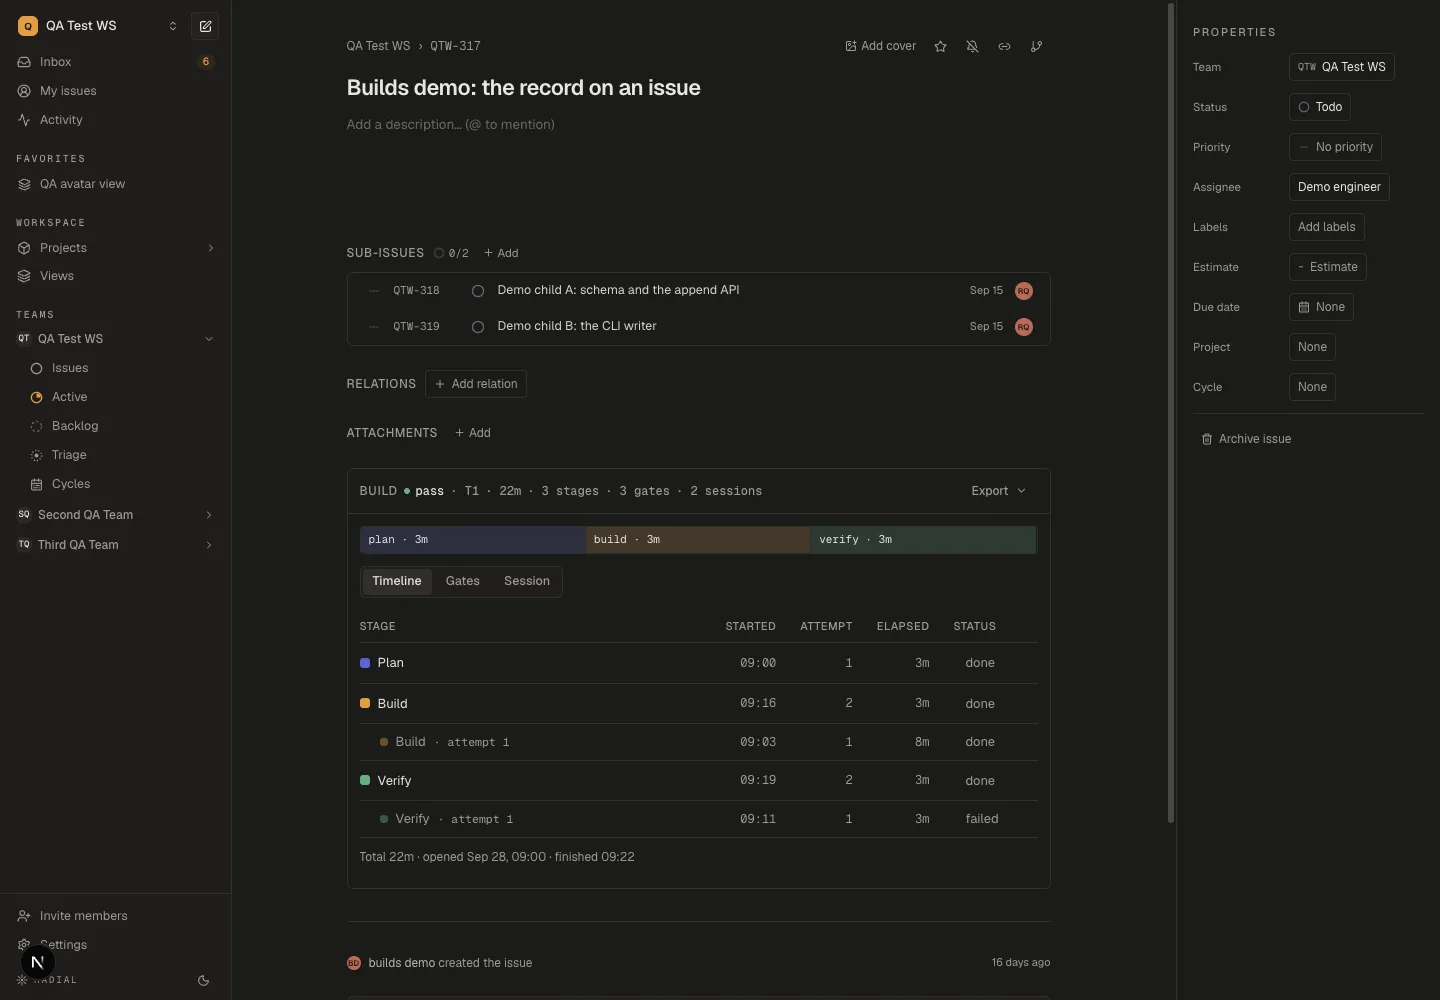Star this issue as favorite
This screenshot has height=1000, width=1440.
pos(940,46)
